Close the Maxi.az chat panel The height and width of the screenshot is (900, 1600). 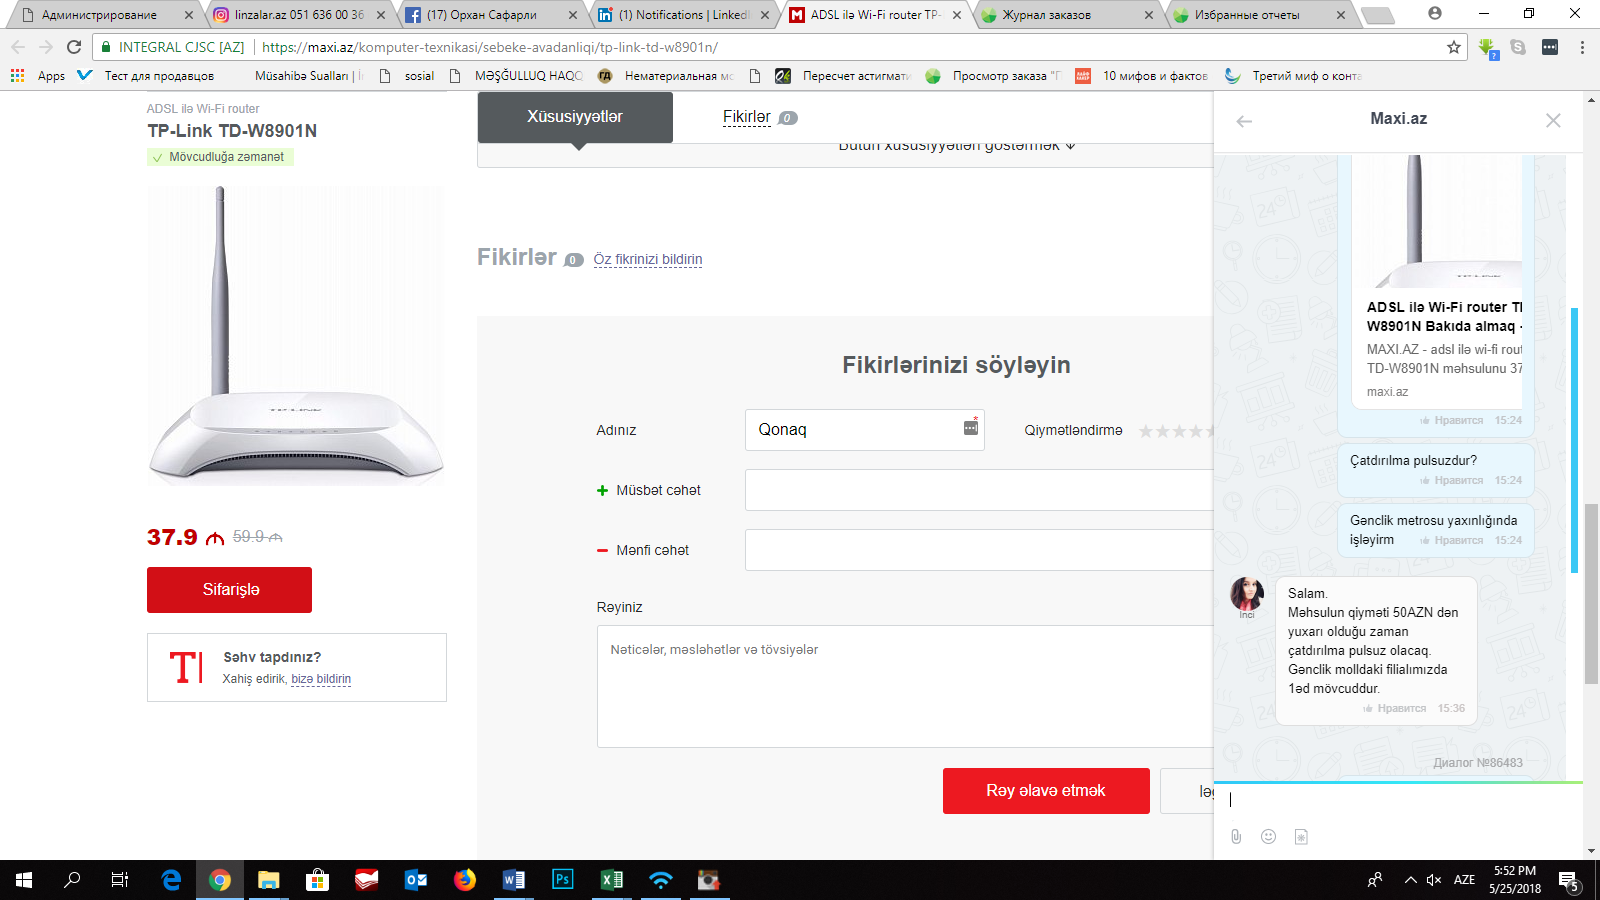(1553, 120)
